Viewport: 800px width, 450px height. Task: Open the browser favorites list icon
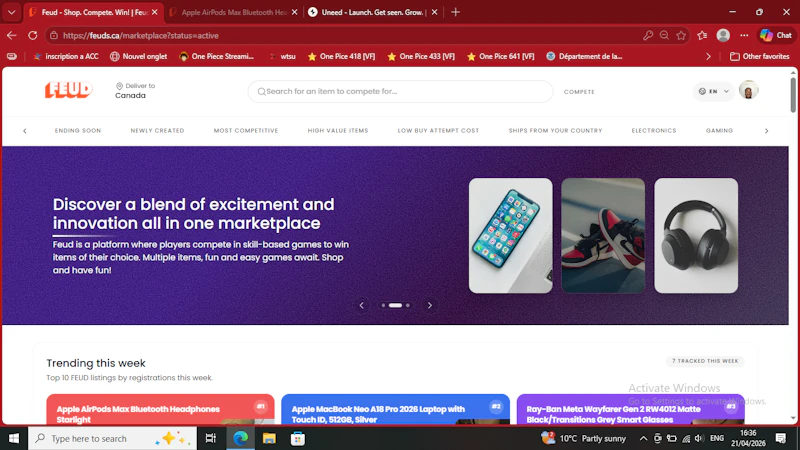click(703, 35)
